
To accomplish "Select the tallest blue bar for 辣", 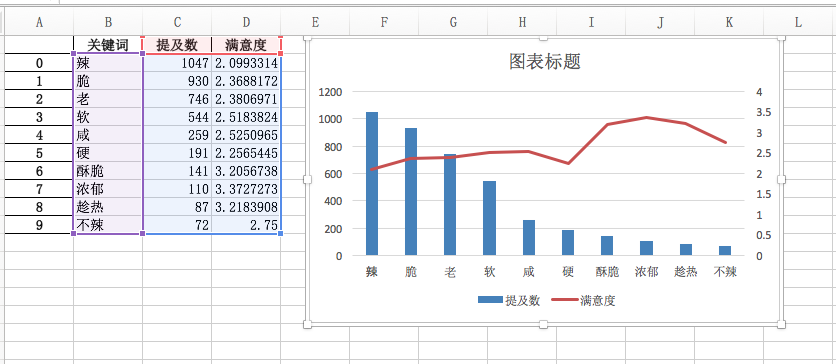I will point(372,184).
